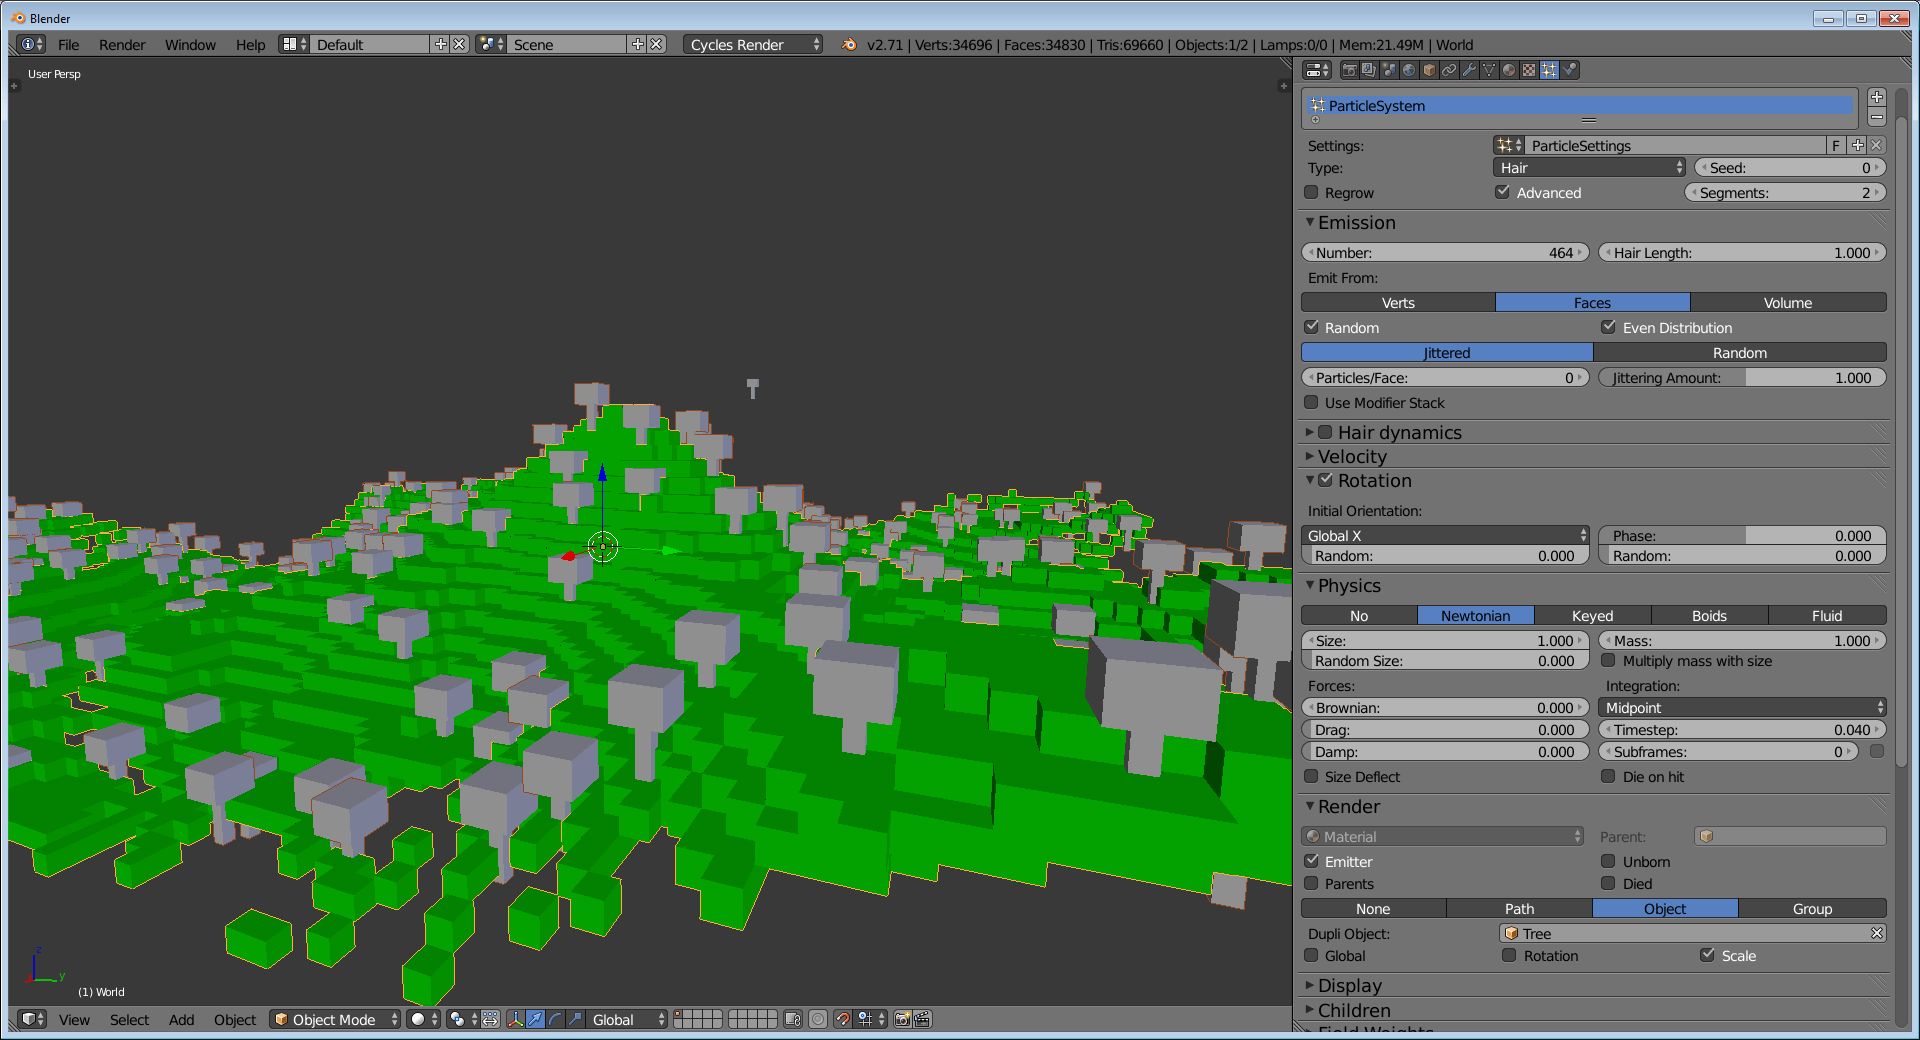This screenshot has height=1040, width=1920.
Task: Open the Render properties tab (camera icon)
Action: (1350, 70)
